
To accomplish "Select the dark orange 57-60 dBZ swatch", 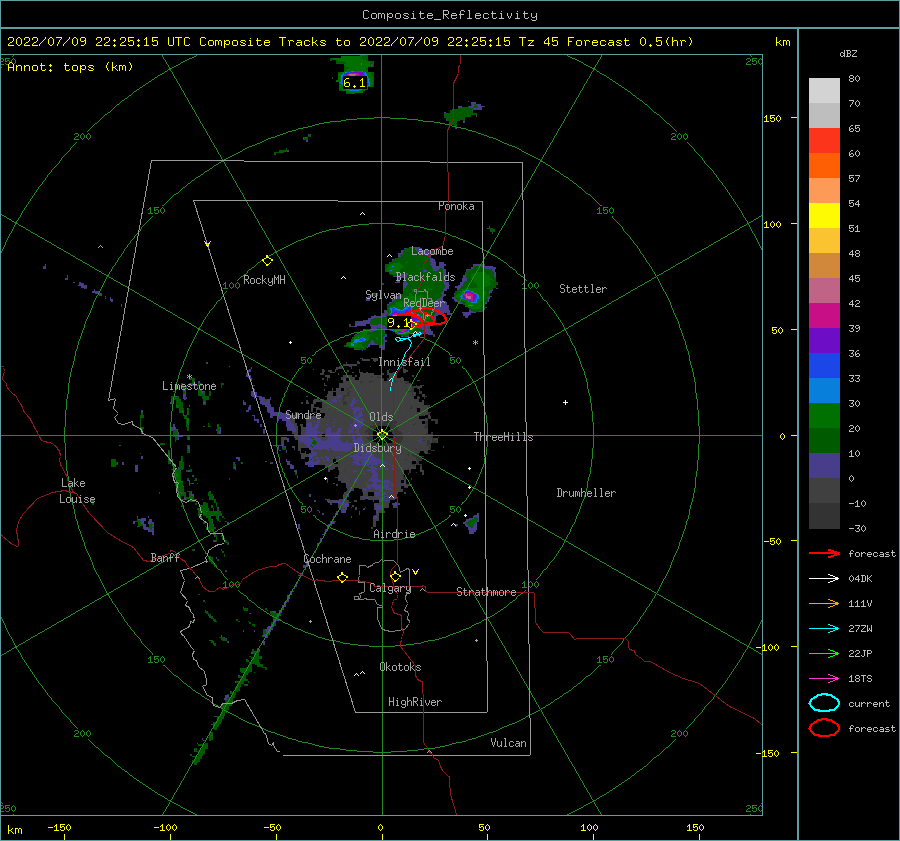I will coord(824,166).
